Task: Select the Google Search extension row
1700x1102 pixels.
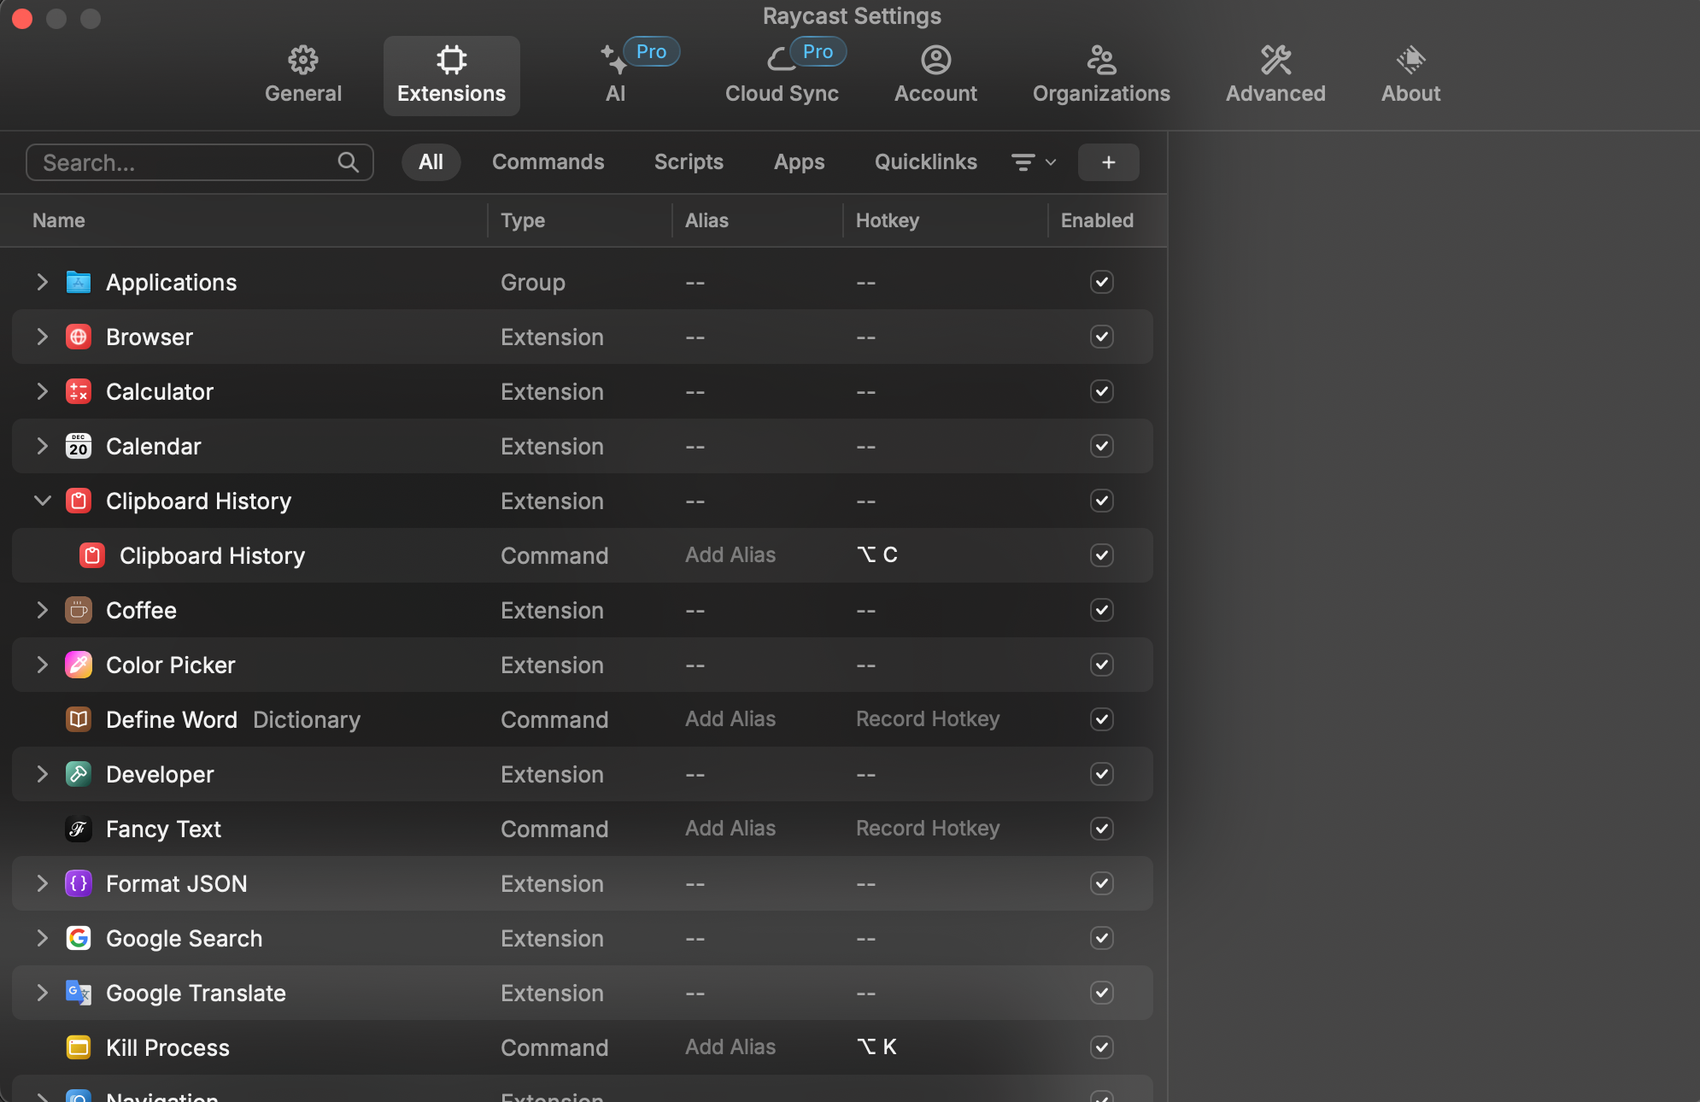Action: (x=582, y=938)
